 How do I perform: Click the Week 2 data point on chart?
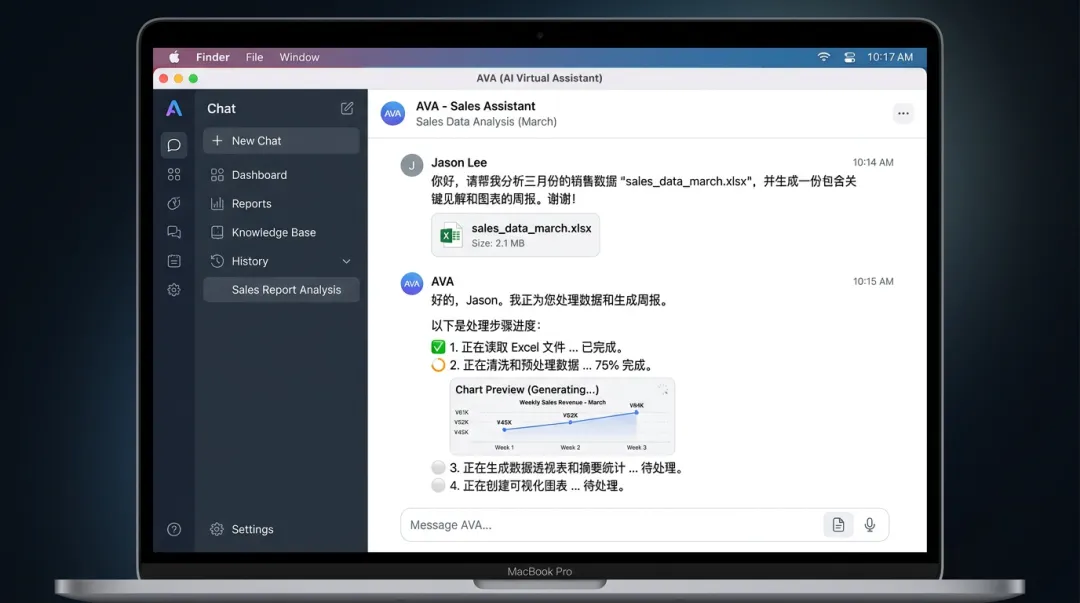coord(570,422)
